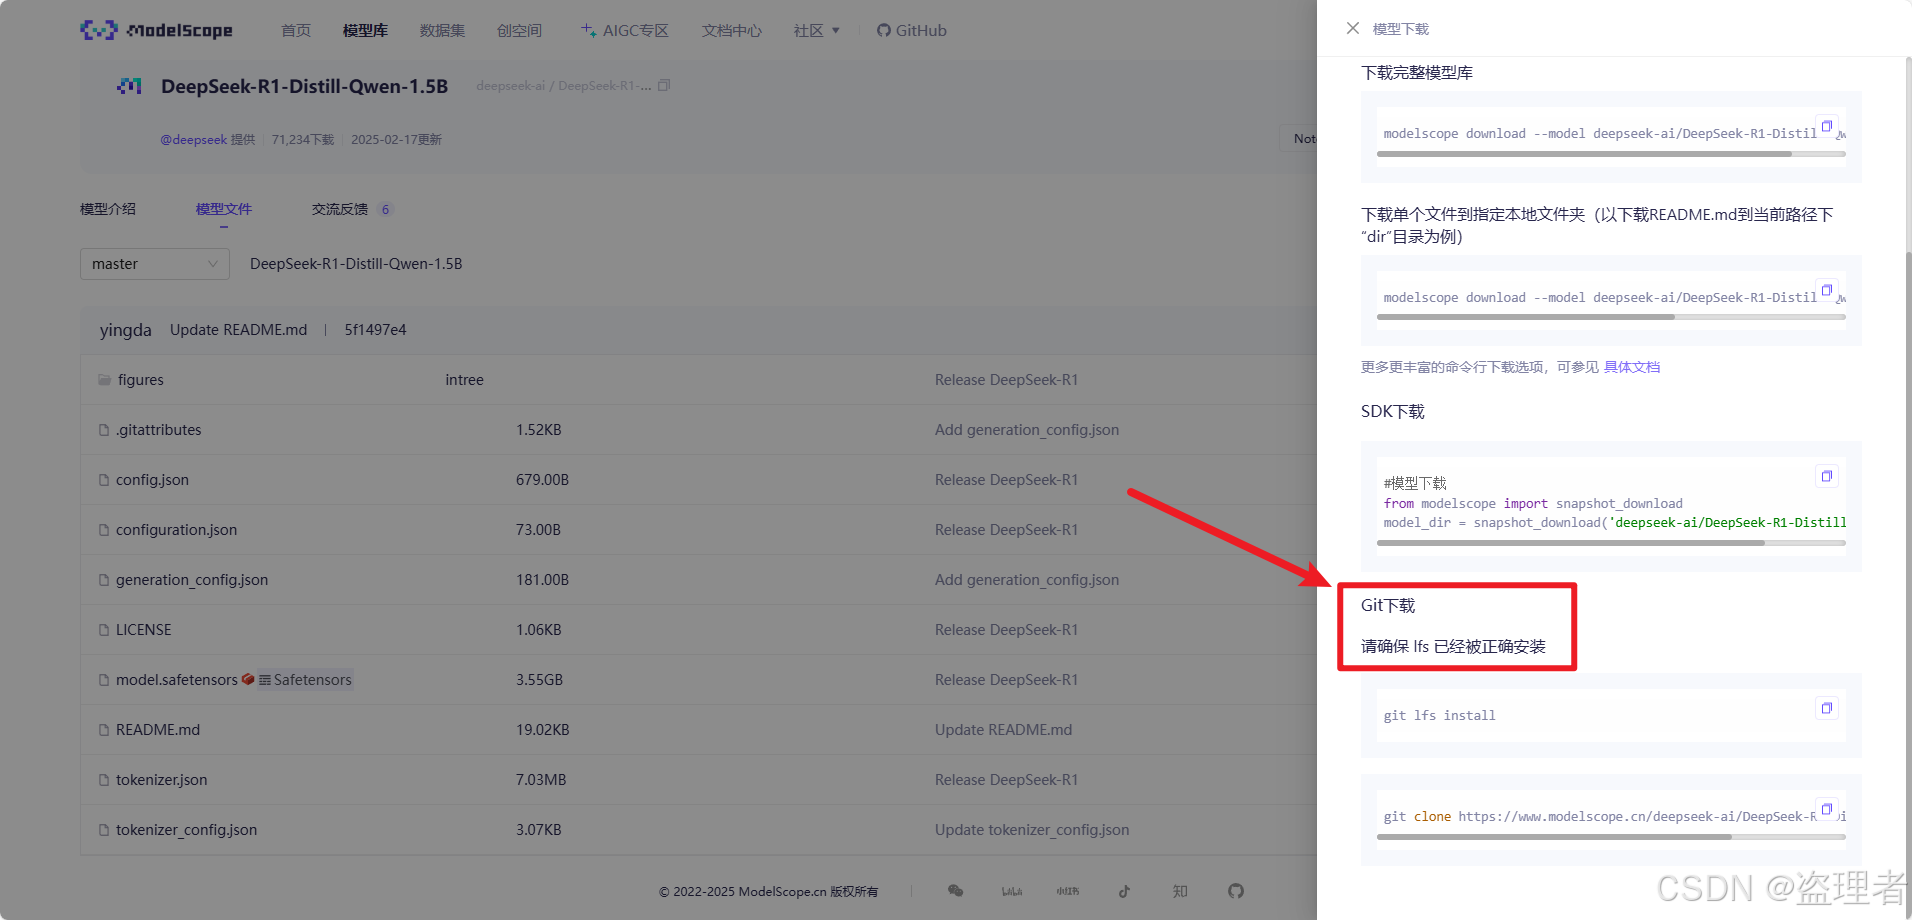
Task: Switch to 模型介绍 tab
Action: pyautogui.click(x=108, y=209)
